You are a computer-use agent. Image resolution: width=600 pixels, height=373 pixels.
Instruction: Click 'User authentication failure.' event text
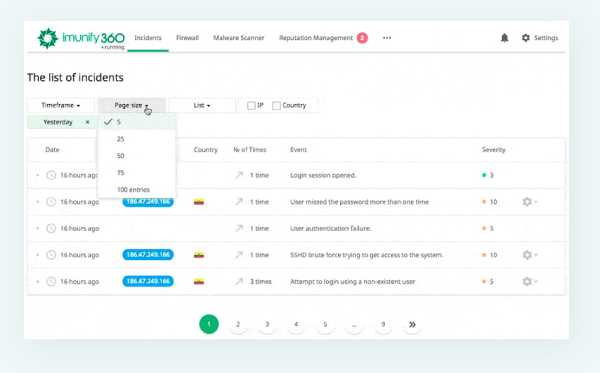click(331, 228)
